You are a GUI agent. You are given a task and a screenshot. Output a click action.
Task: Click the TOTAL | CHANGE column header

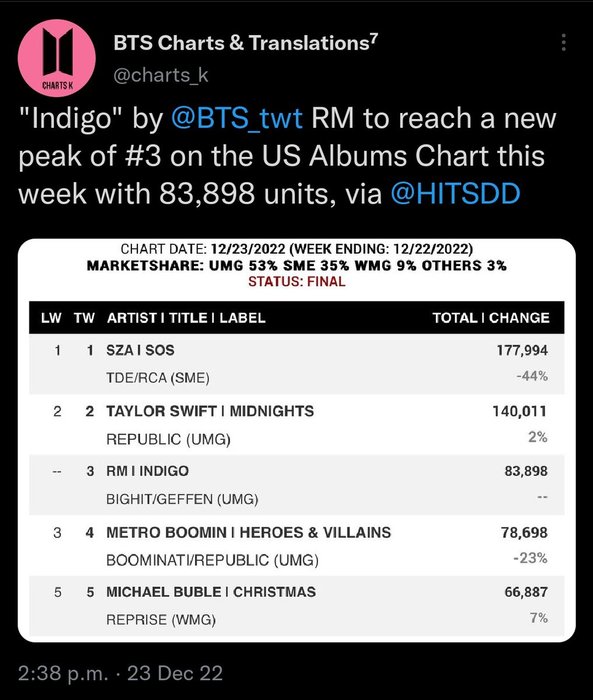pyautogui.click(x=491, y=318)
